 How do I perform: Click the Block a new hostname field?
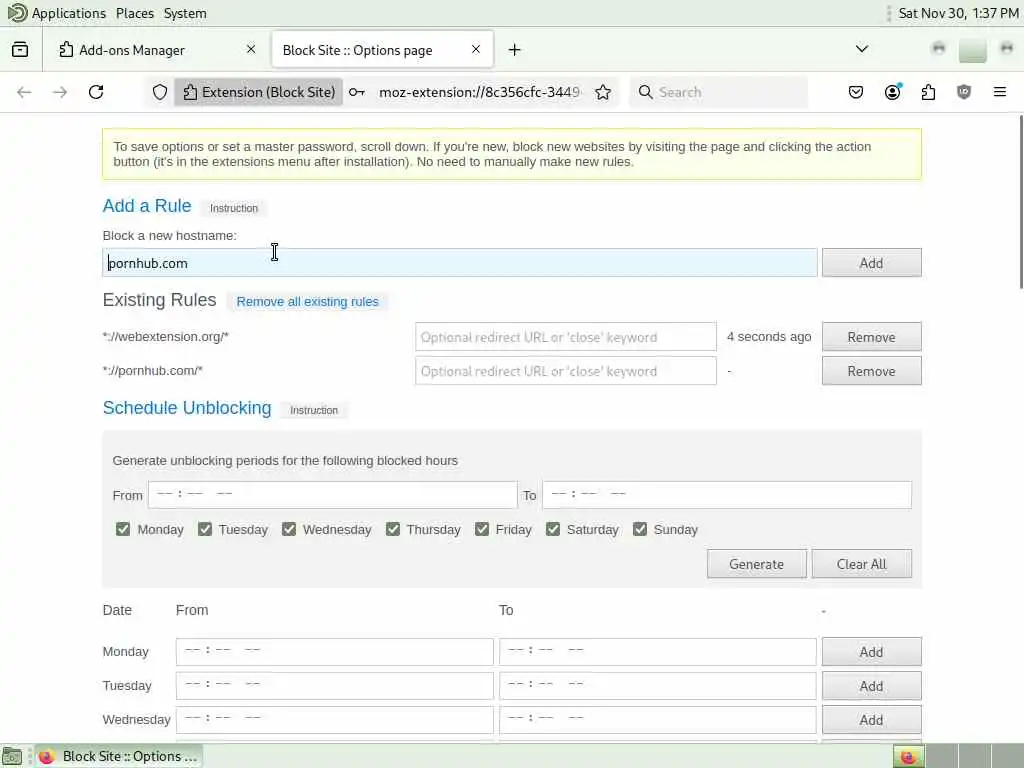460,263
